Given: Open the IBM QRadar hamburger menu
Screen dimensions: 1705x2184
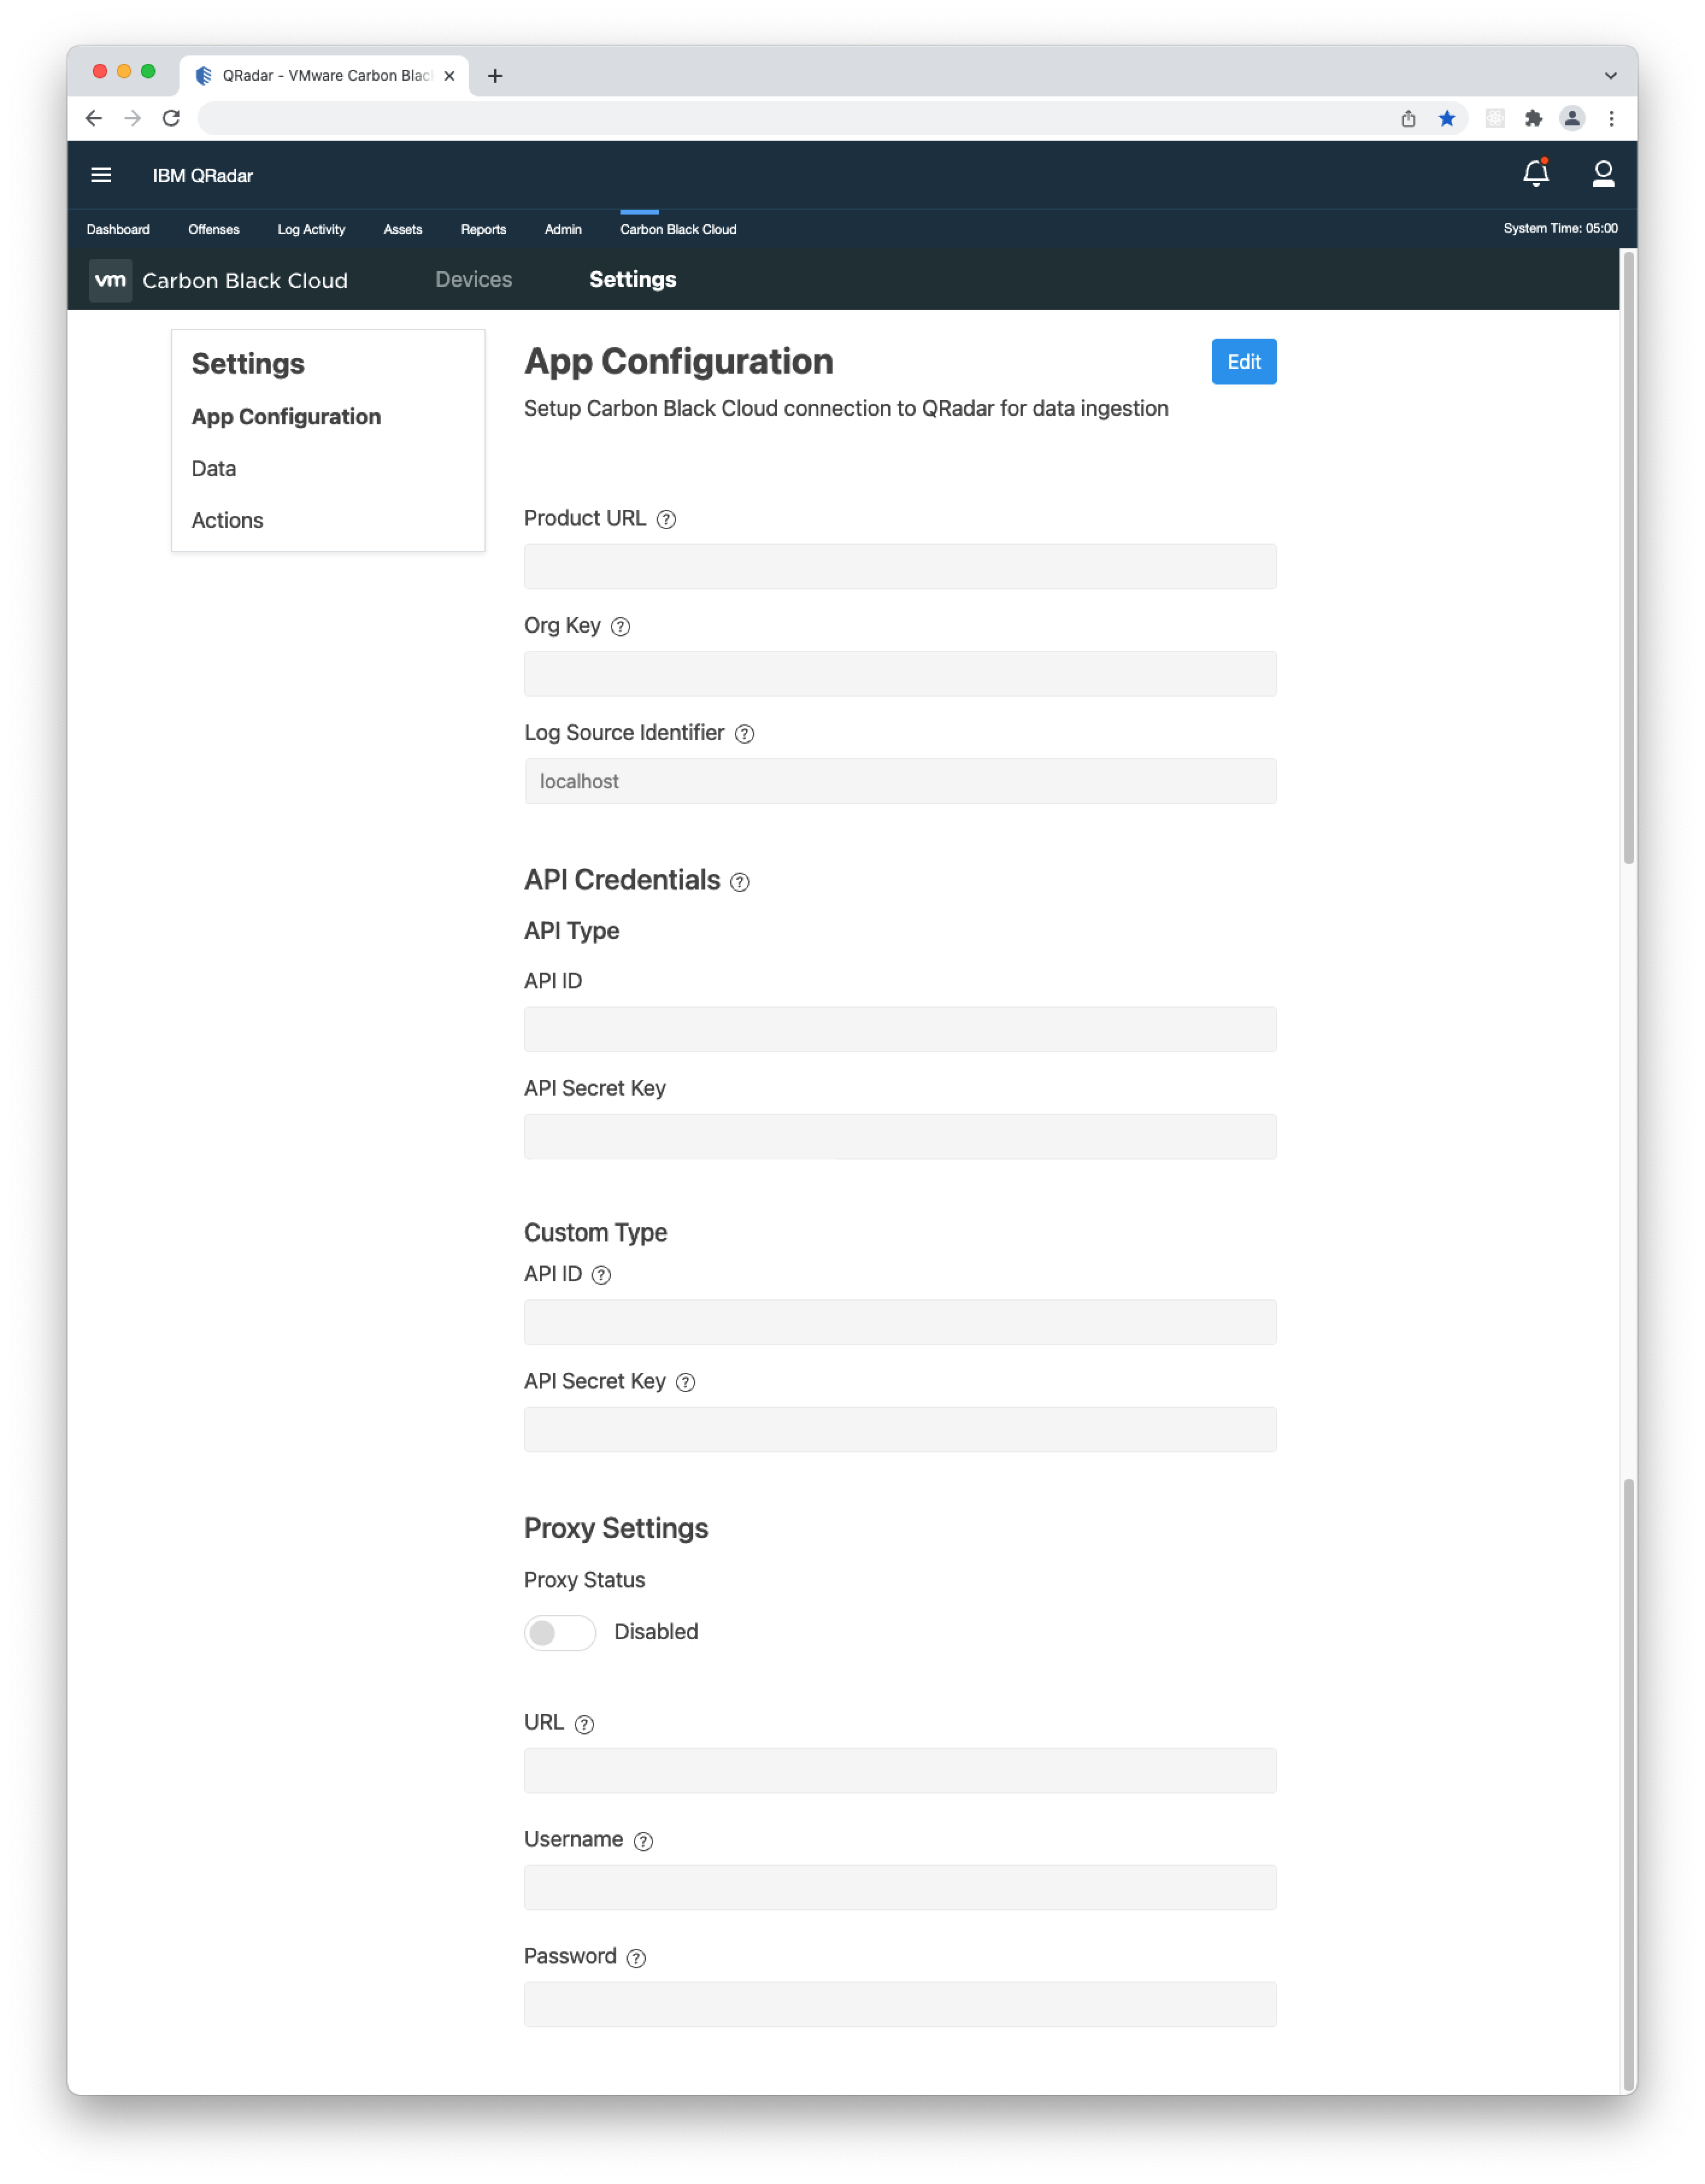Looking at the screenshot, I should point(101,175).
